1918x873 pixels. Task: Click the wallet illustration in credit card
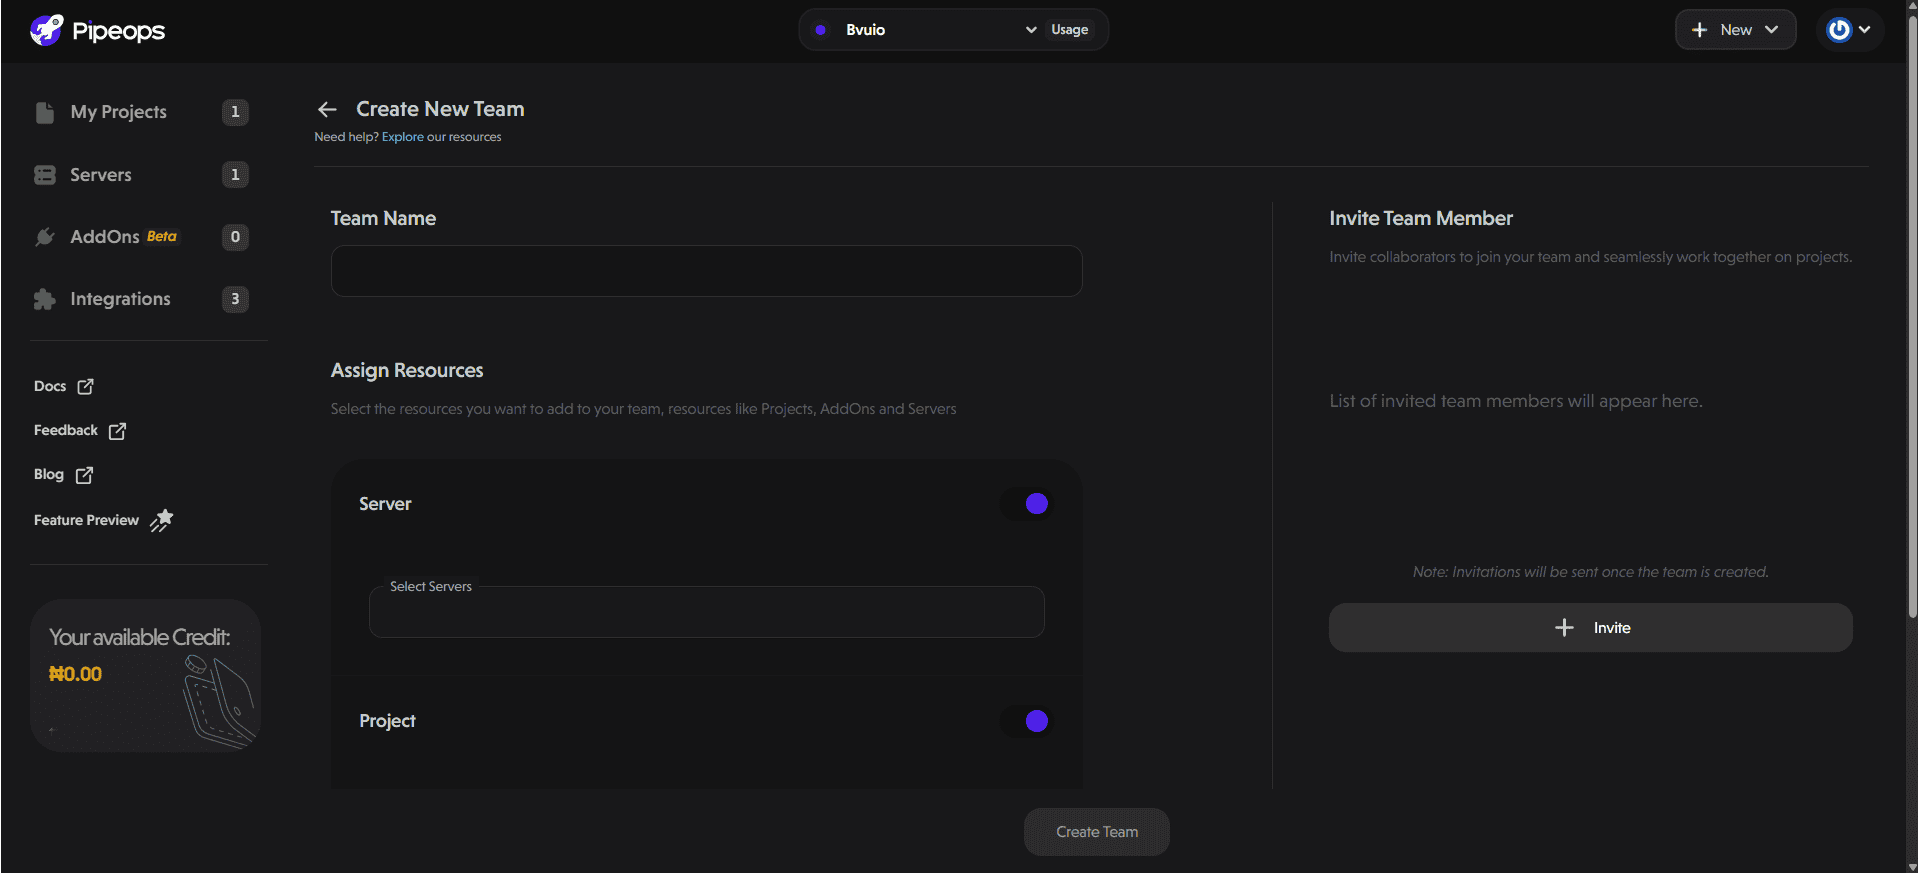pos(218,701)
